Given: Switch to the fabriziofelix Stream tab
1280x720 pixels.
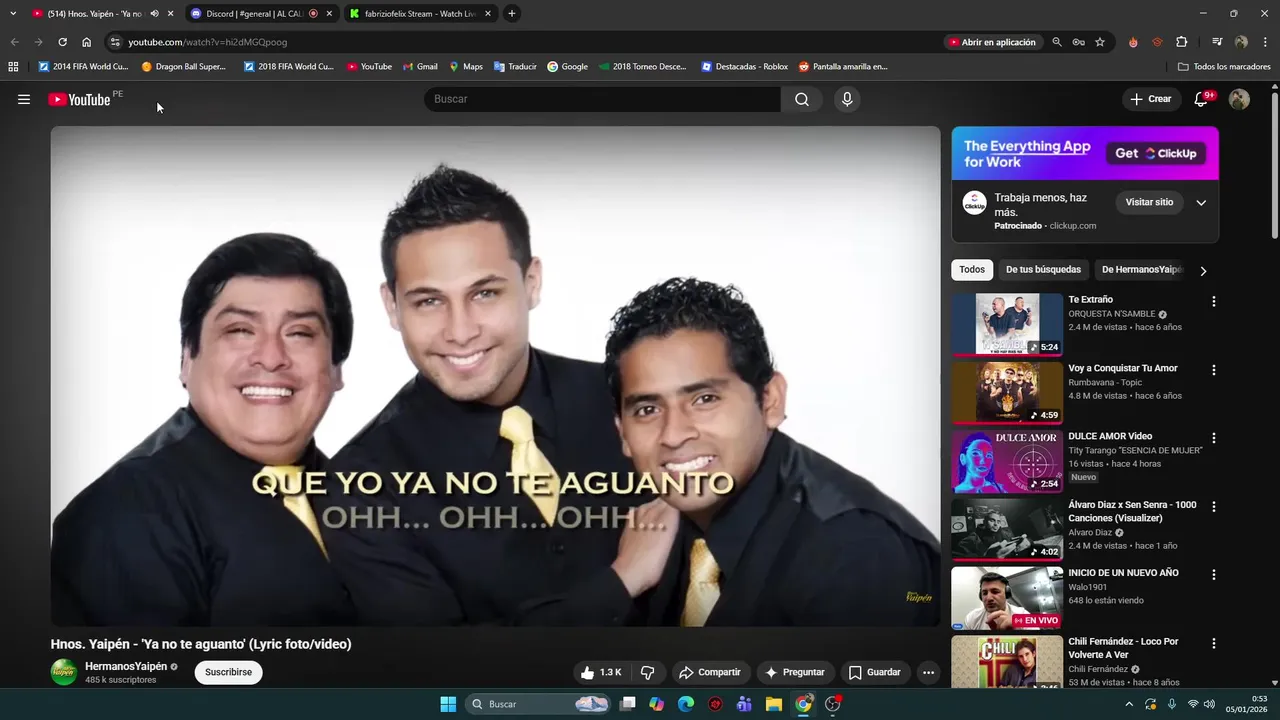Looking at the screenshot, I should pyautogui.click(x=420, y=13).
